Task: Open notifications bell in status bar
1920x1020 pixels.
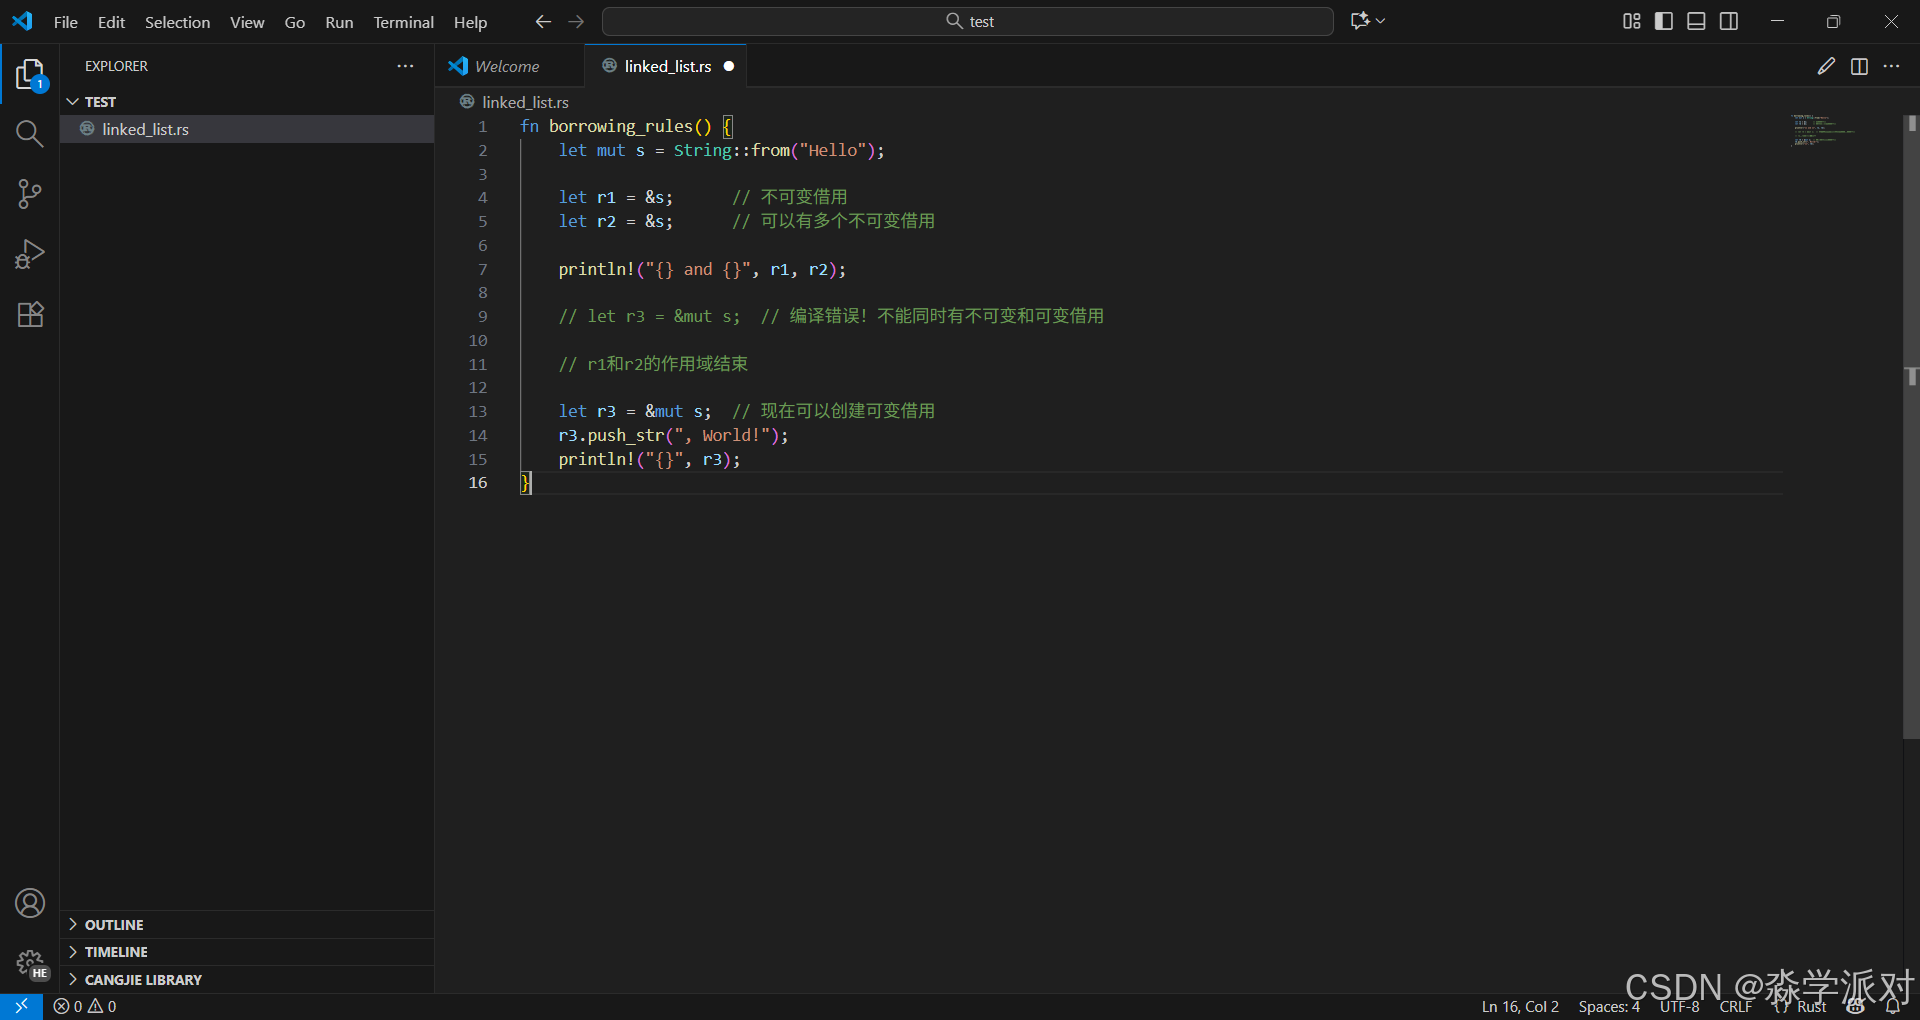Action: pyautogui.click(x=1892, y=1006)
